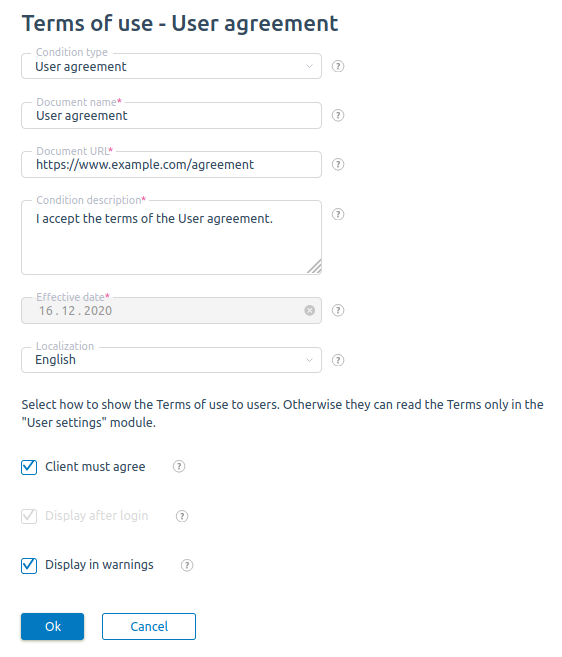Open help icon for Client must agree

click(x=179, y=466)
